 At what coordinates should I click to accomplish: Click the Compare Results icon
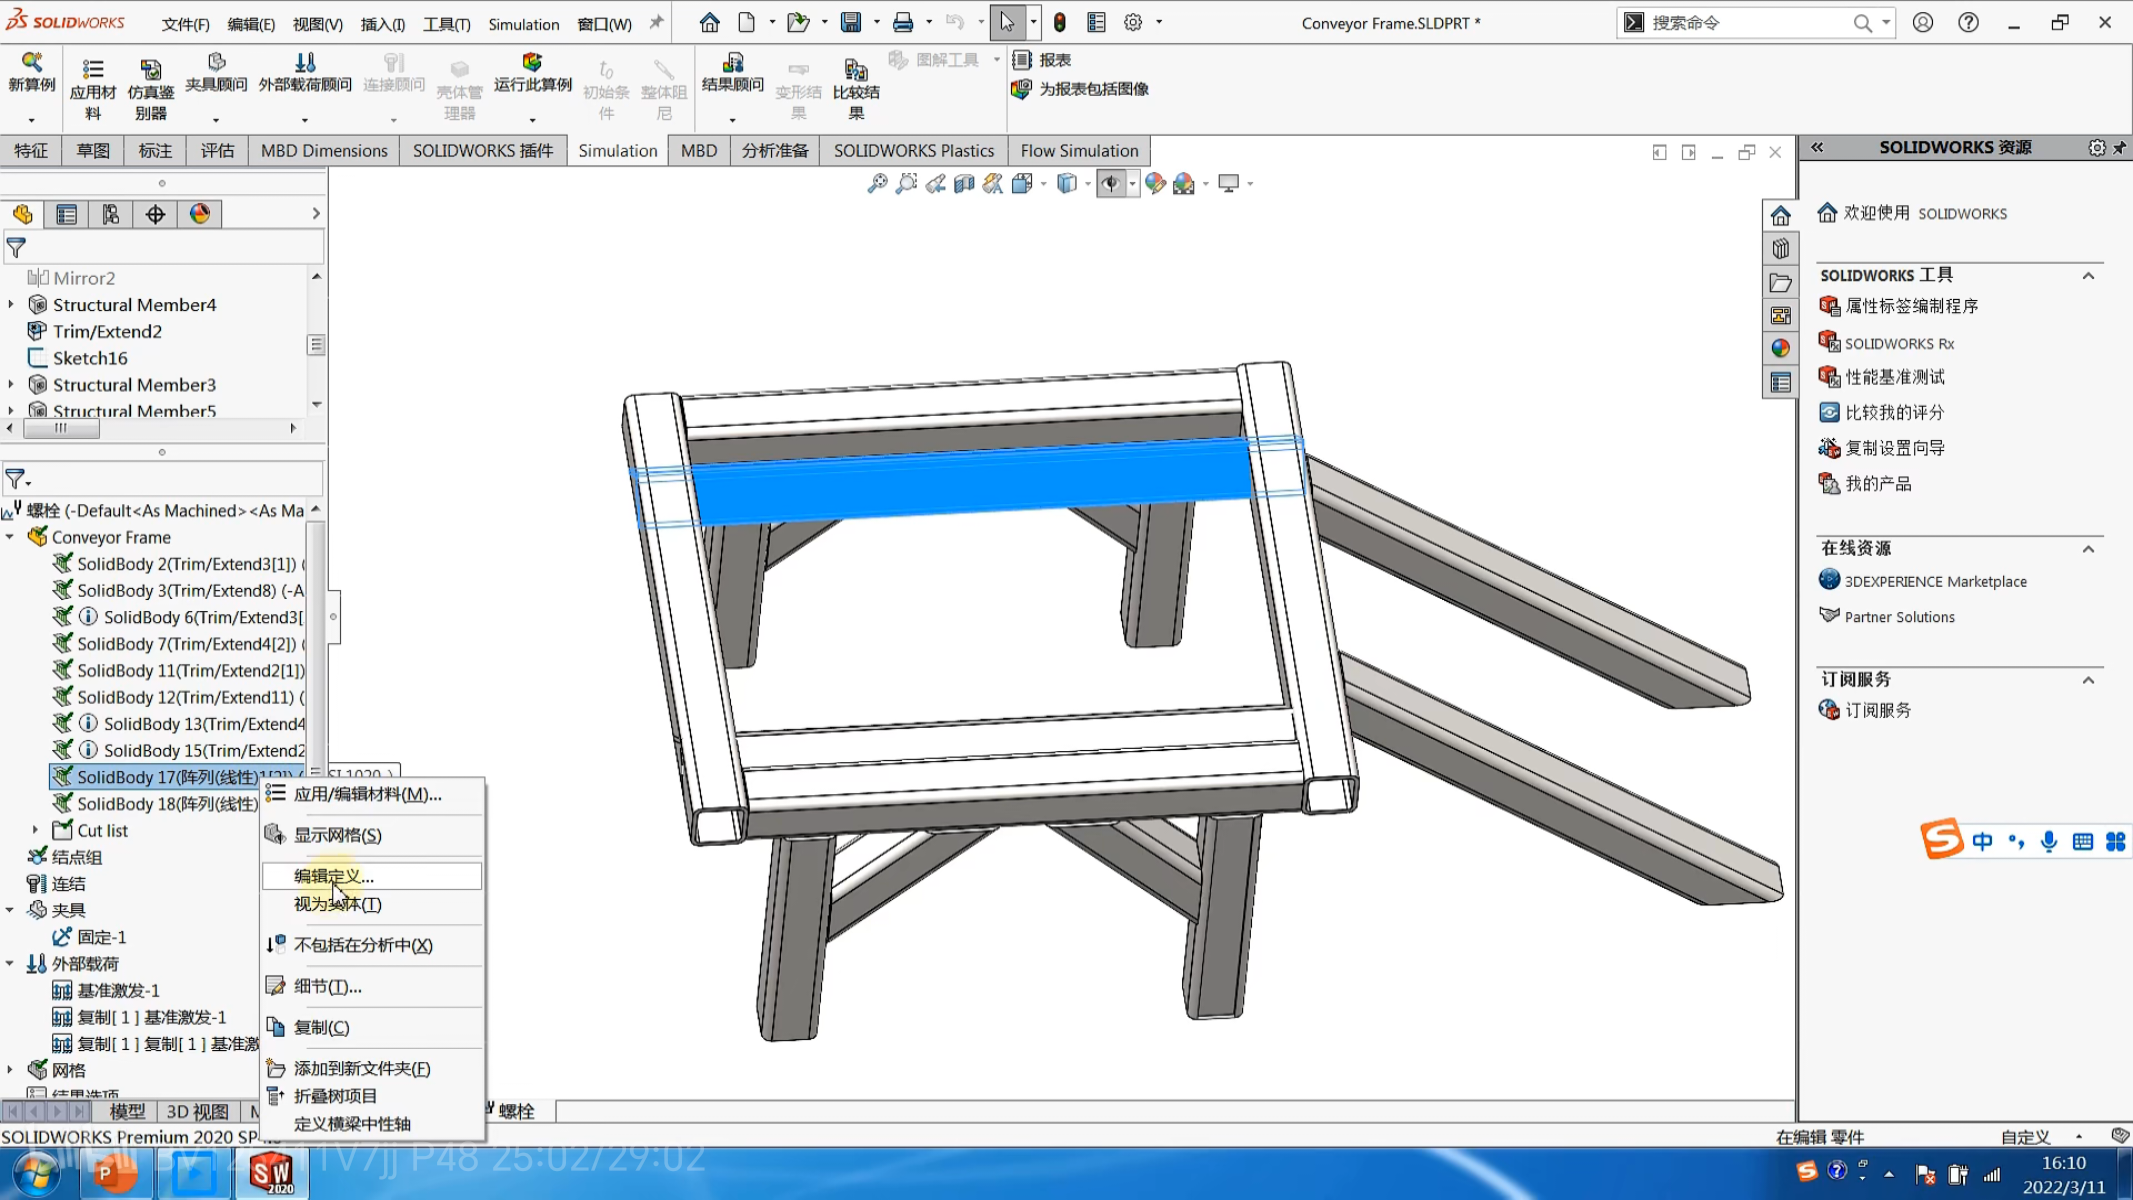(x=856, y=69)
